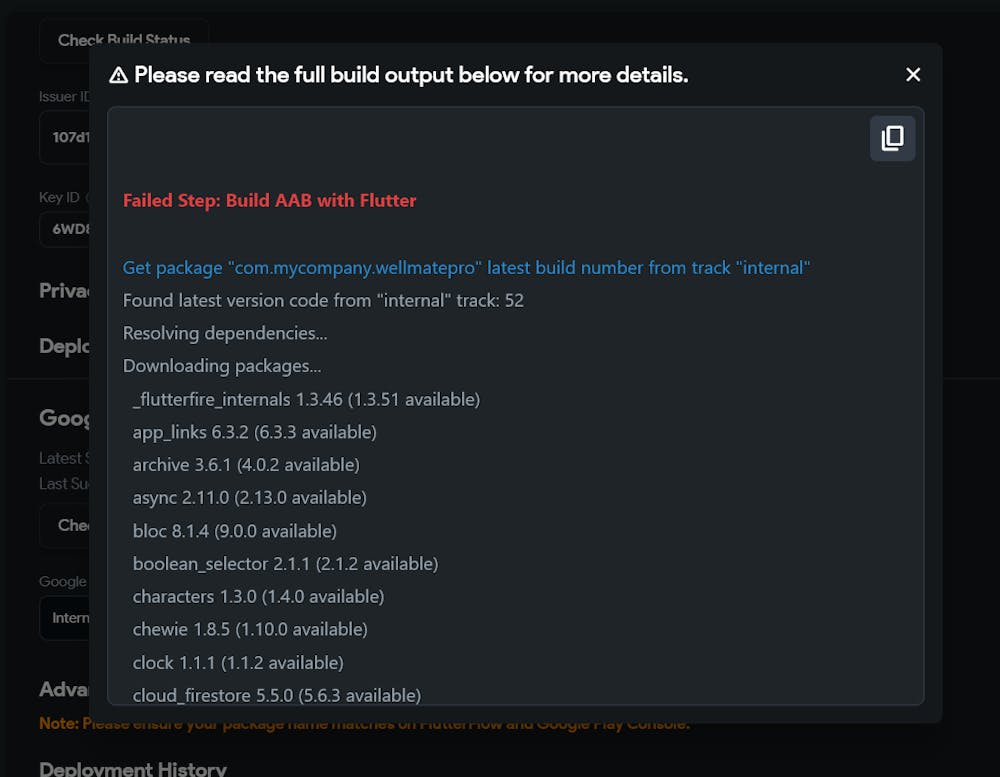Click the red Failed Step heading
This screenshot has height=777, width=1000.
(x=269, y=200)
